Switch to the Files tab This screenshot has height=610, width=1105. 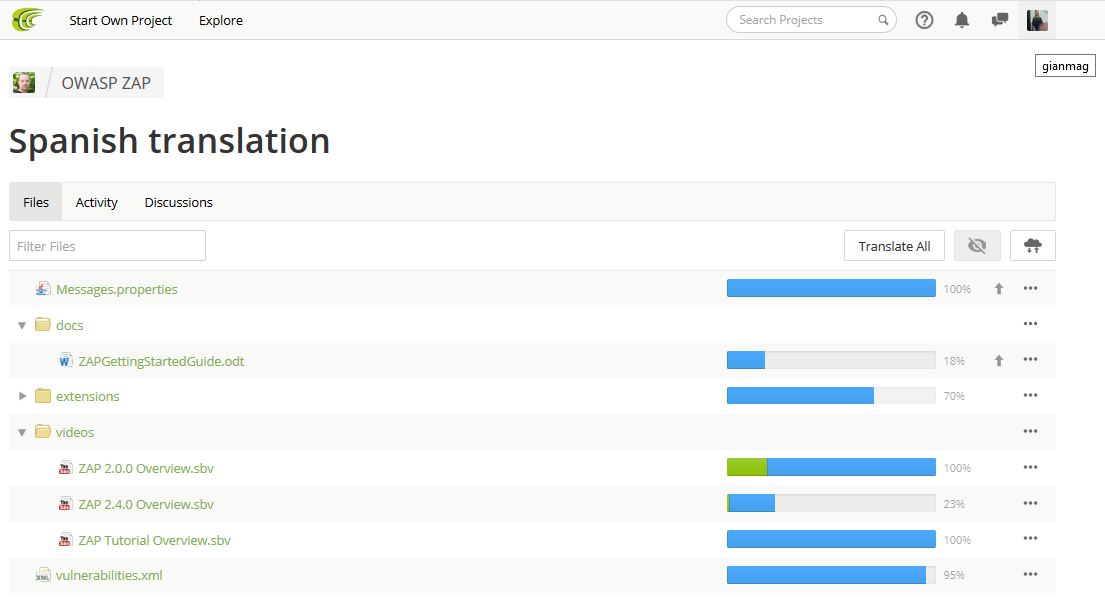click(x=36, y=202)
